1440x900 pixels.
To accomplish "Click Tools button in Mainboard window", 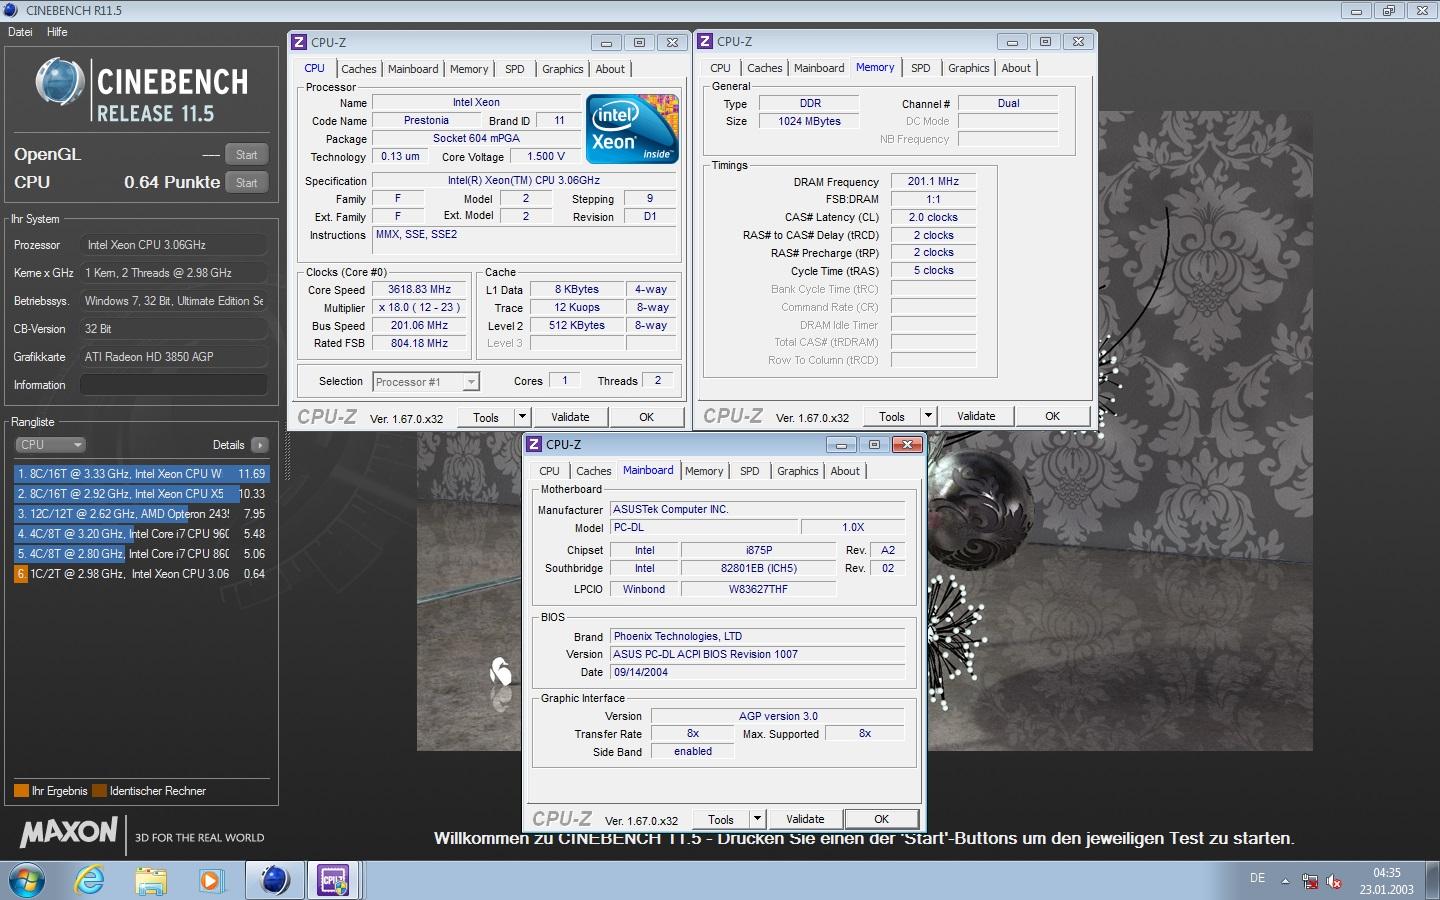I will tap(721, 819).
